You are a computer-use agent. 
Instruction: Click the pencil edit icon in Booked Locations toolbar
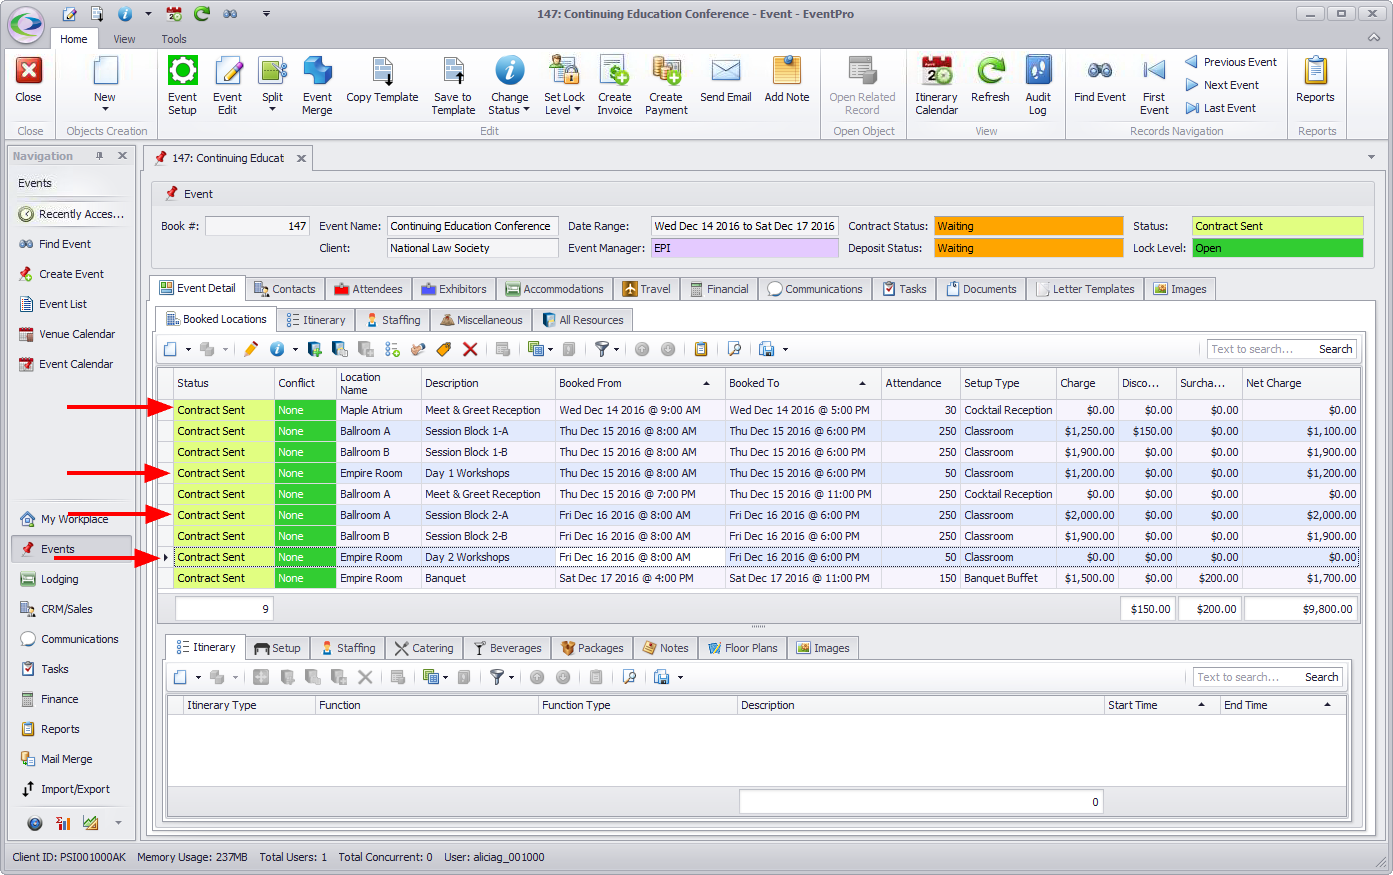tap(250, 349)
